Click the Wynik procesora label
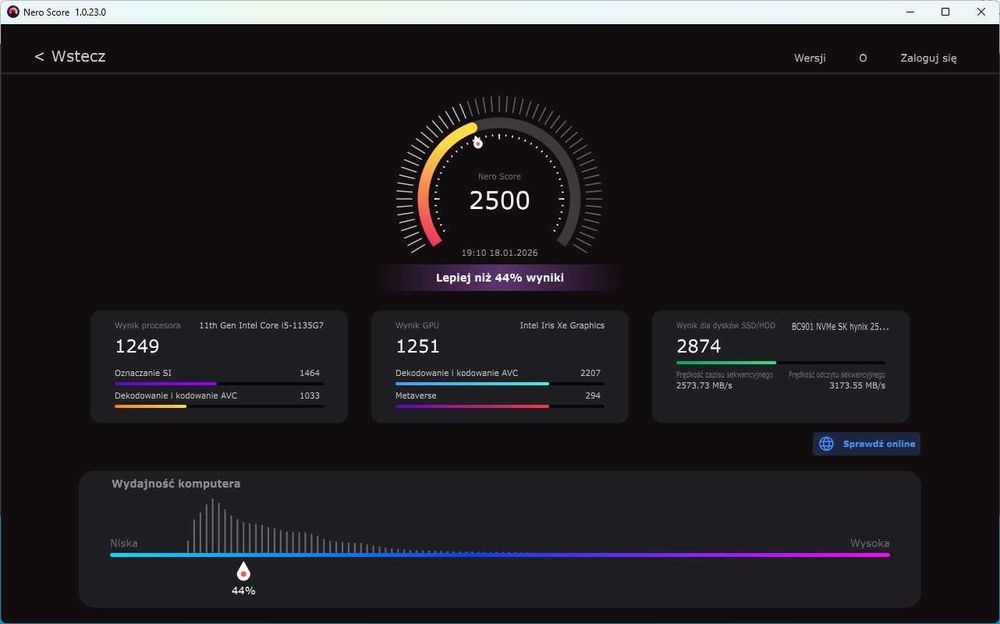 [147, 325]
